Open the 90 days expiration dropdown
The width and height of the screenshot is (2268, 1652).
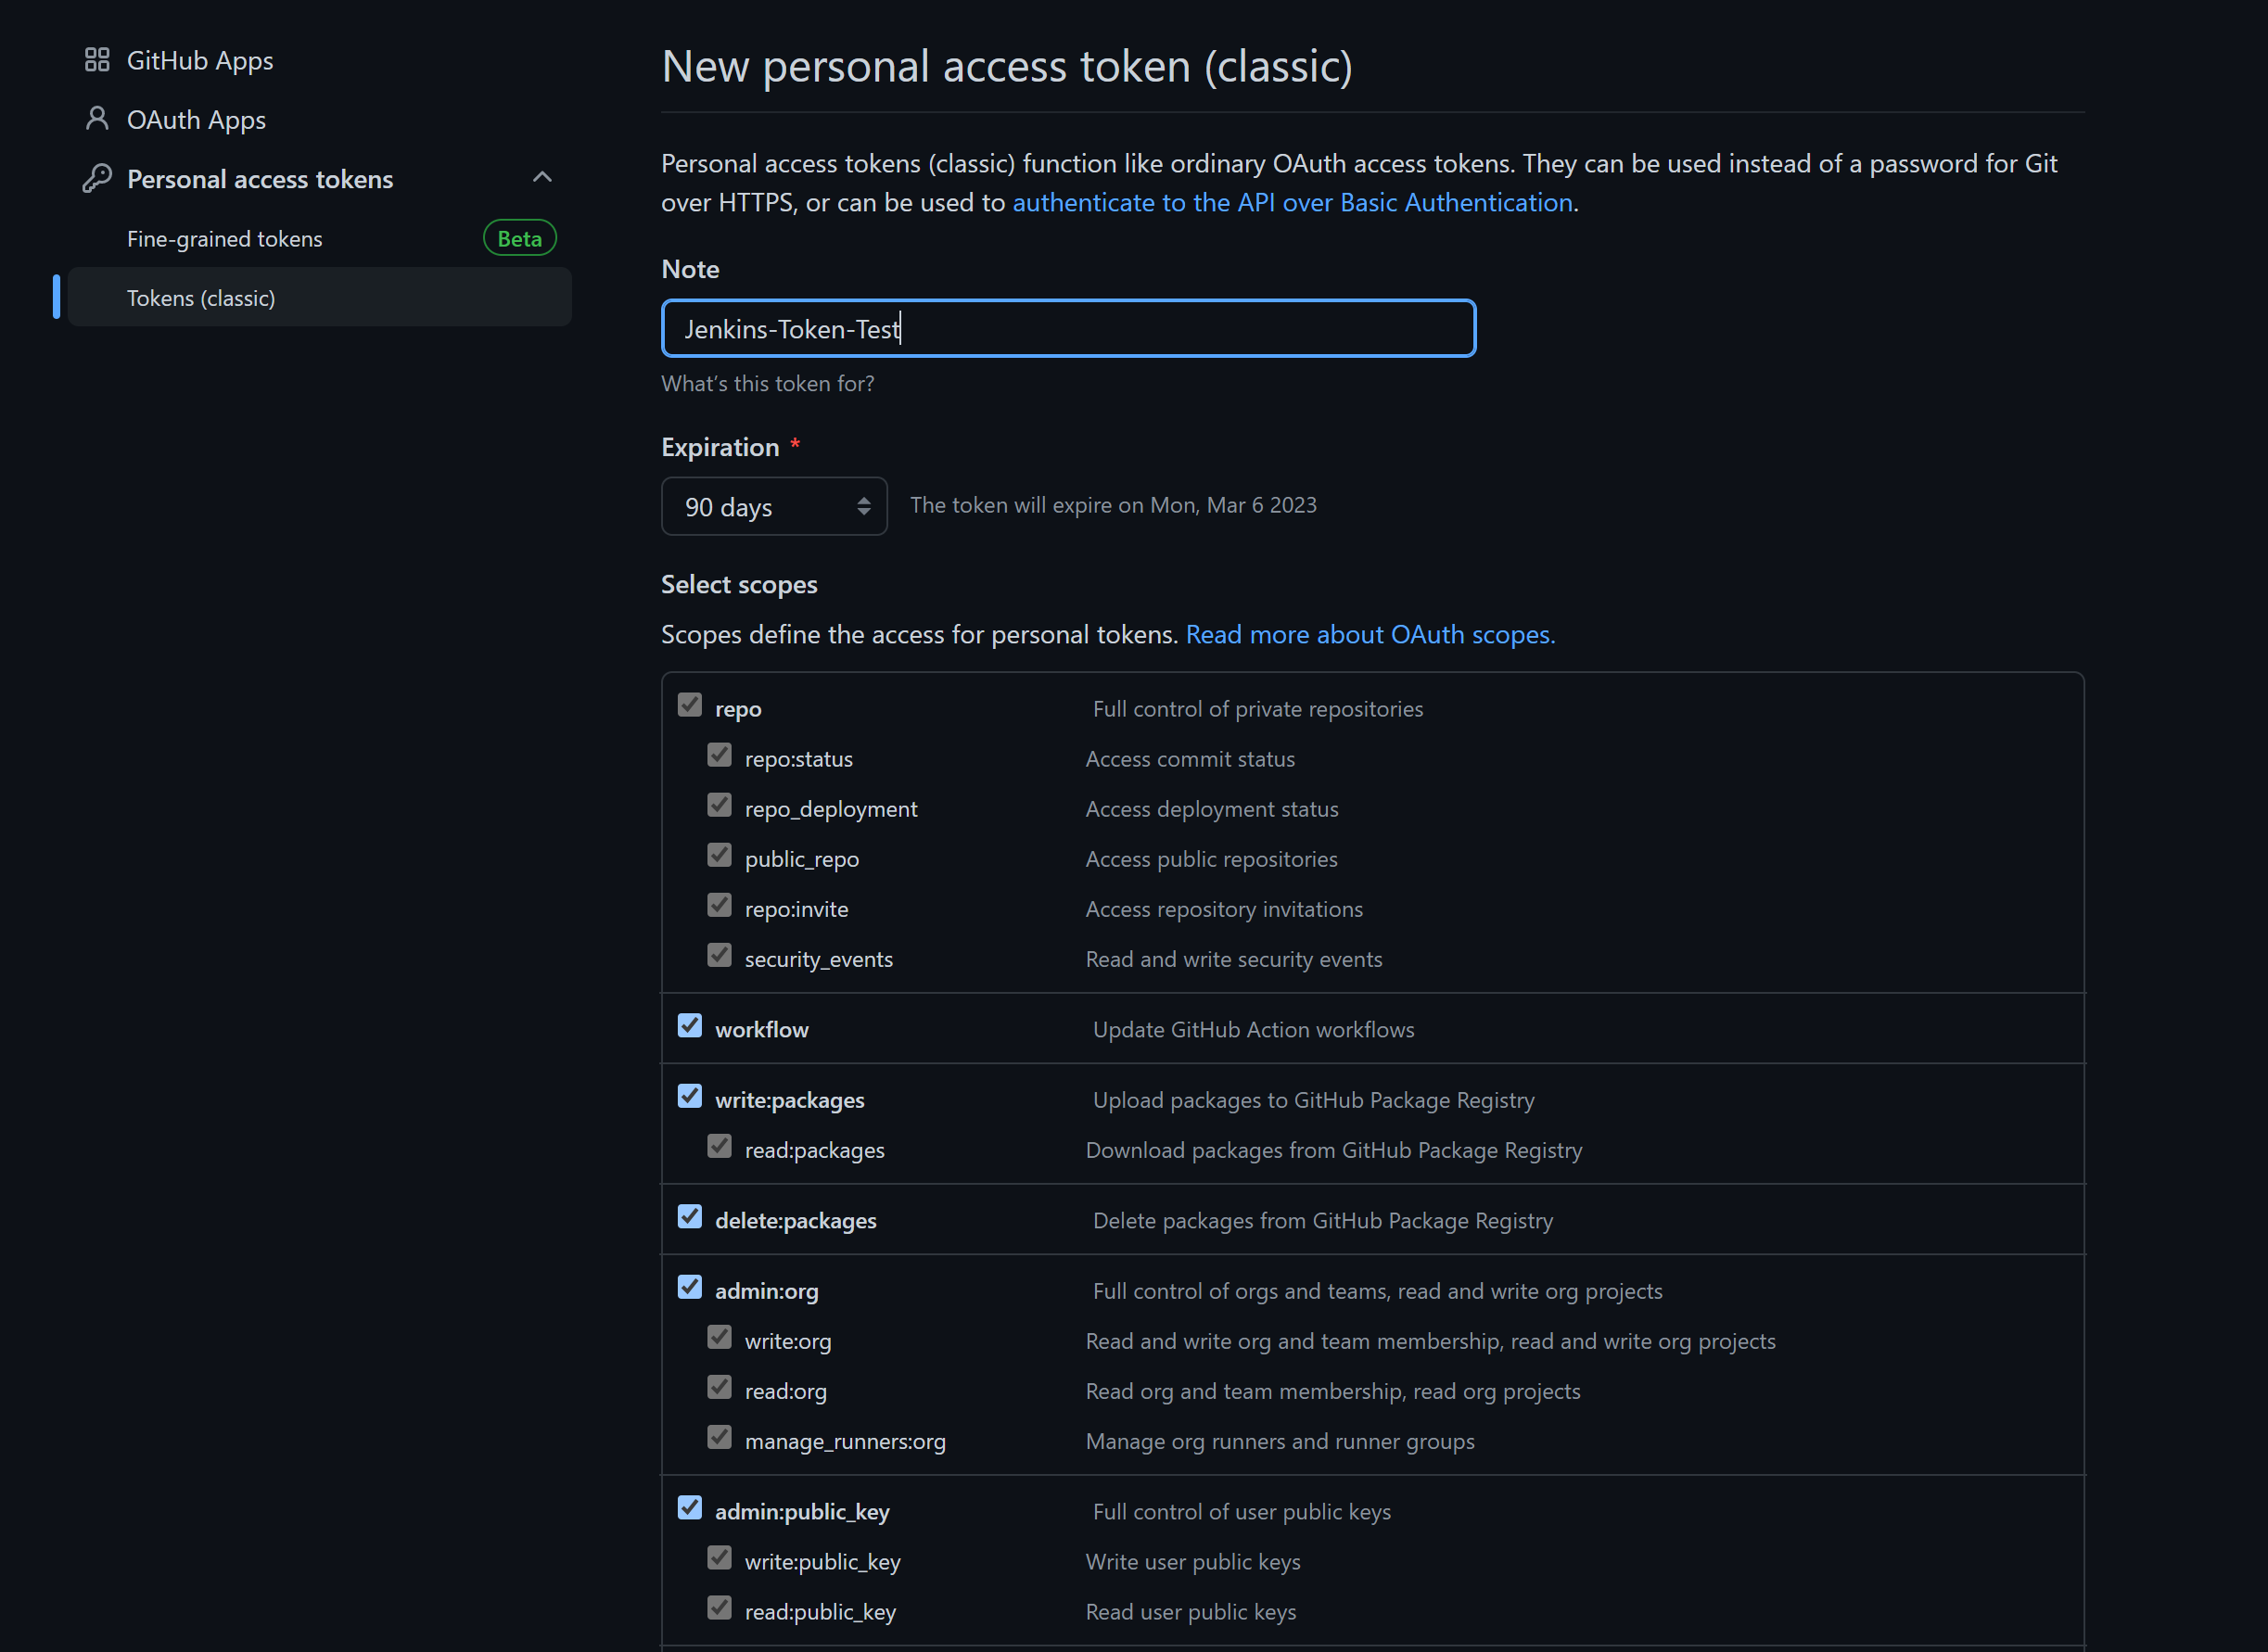[x=774, y=507]
